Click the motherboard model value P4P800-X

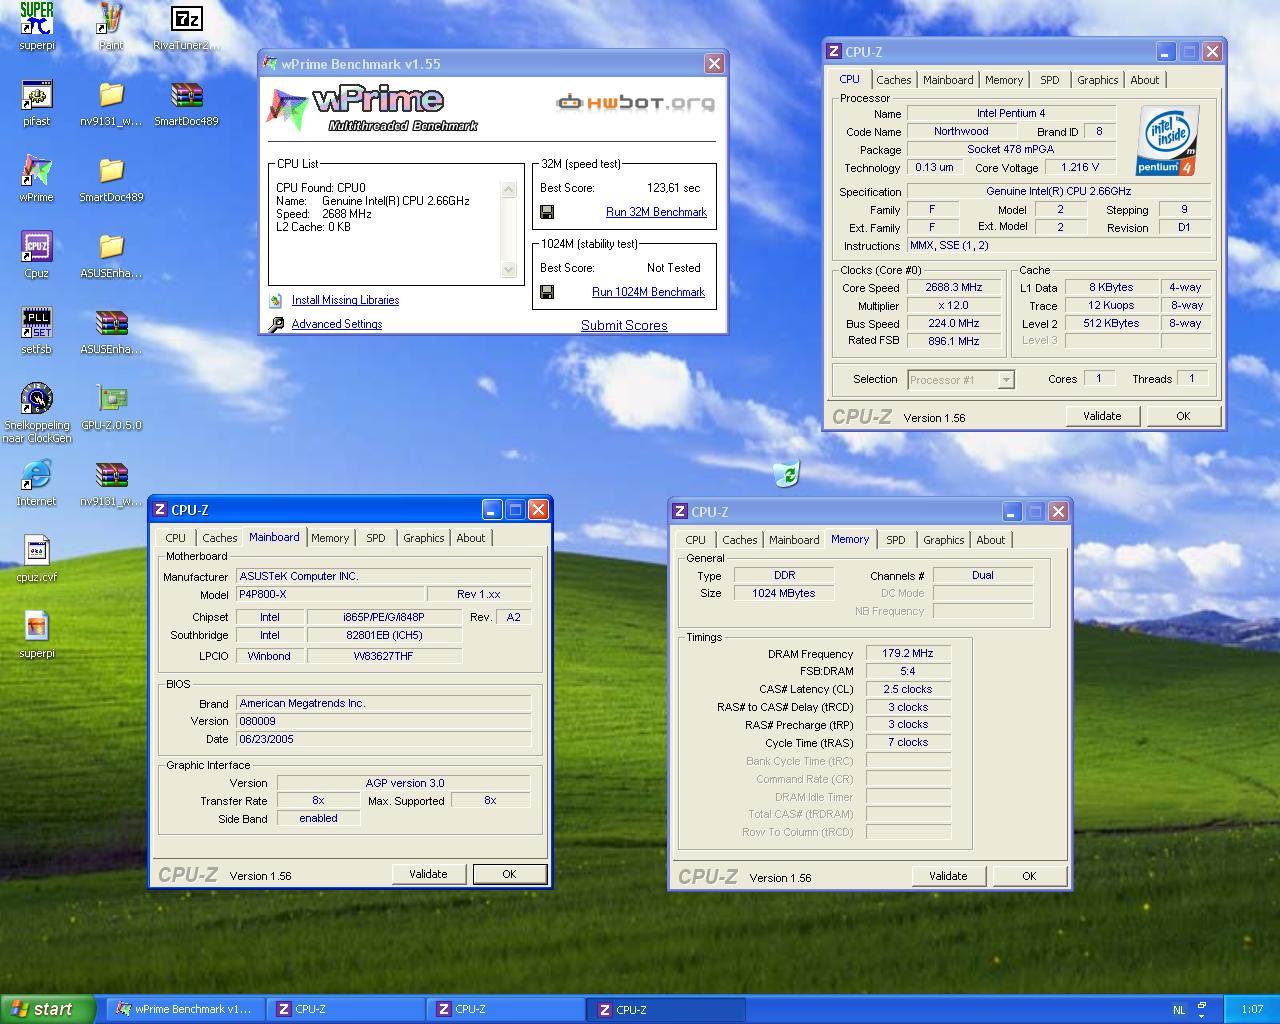pyautogui.click(x=331, y=594)
